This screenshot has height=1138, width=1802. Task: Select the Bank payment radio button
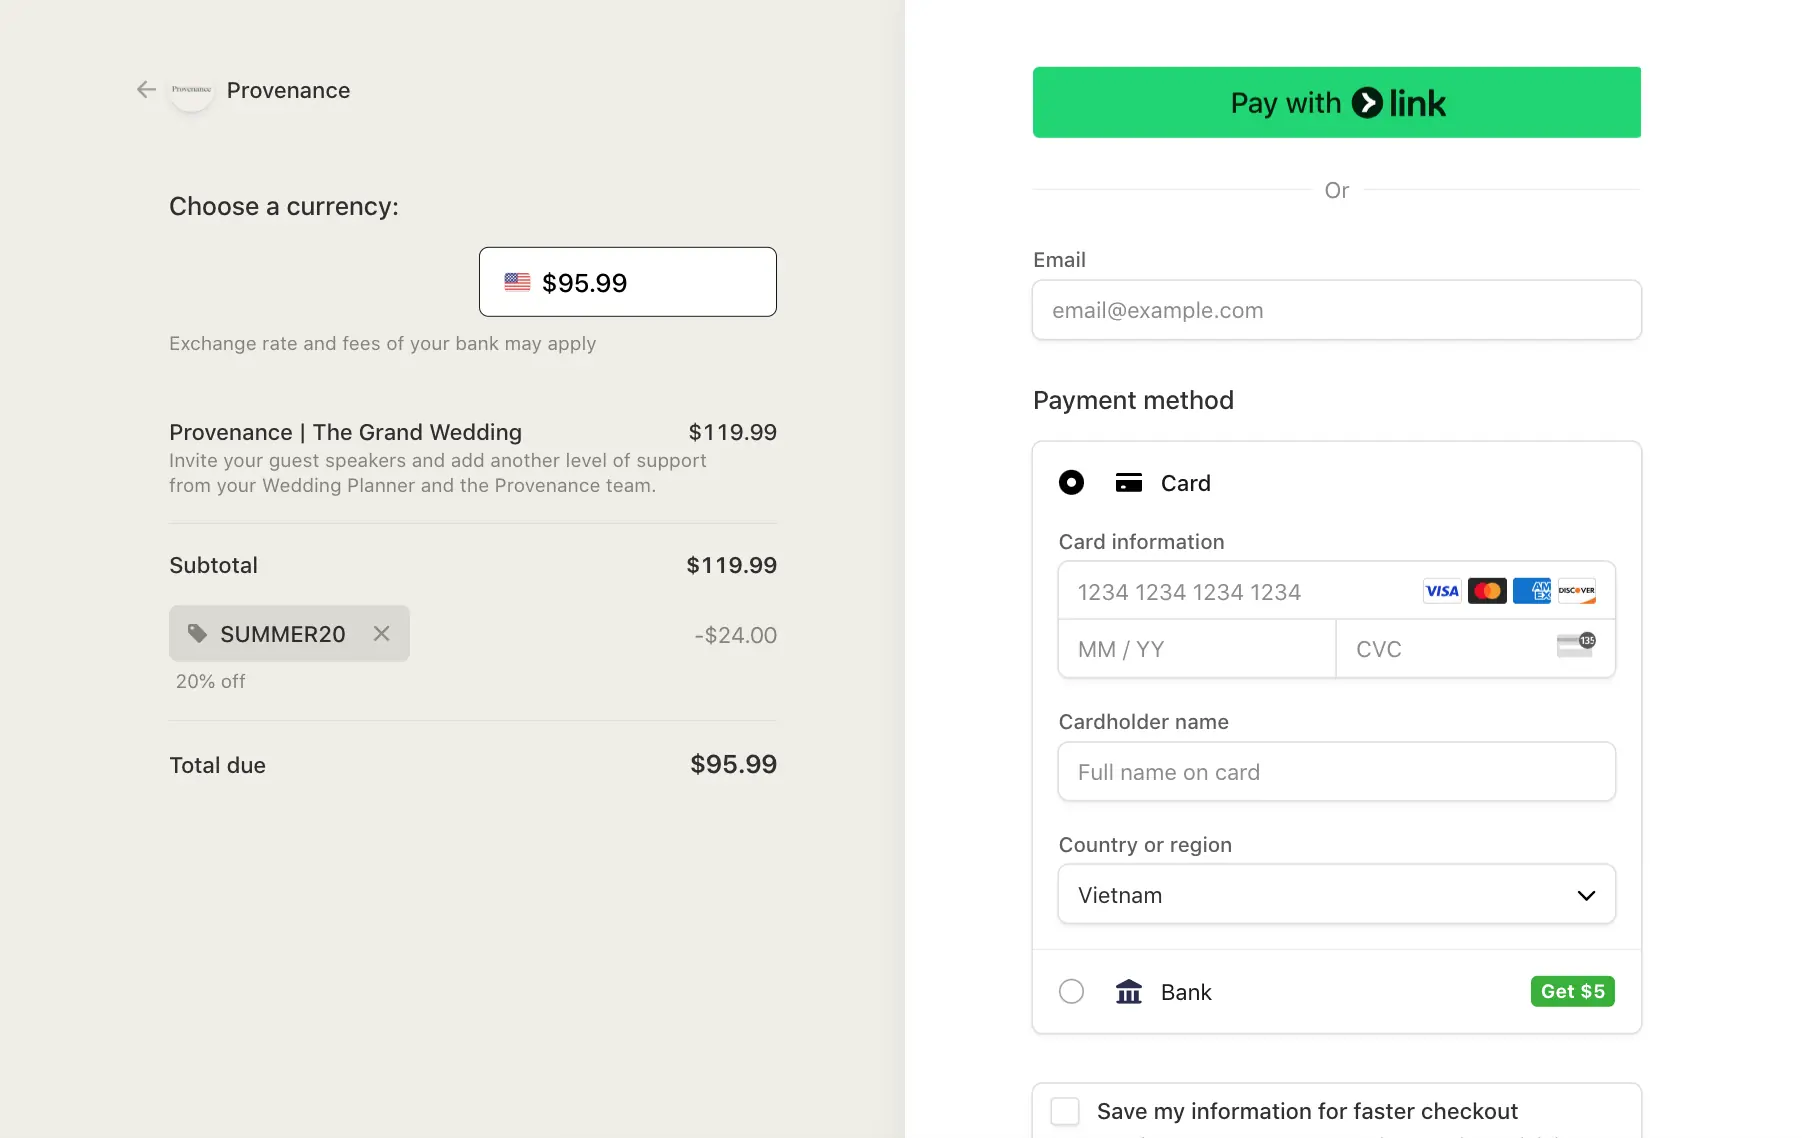[x=1071, y=991]
